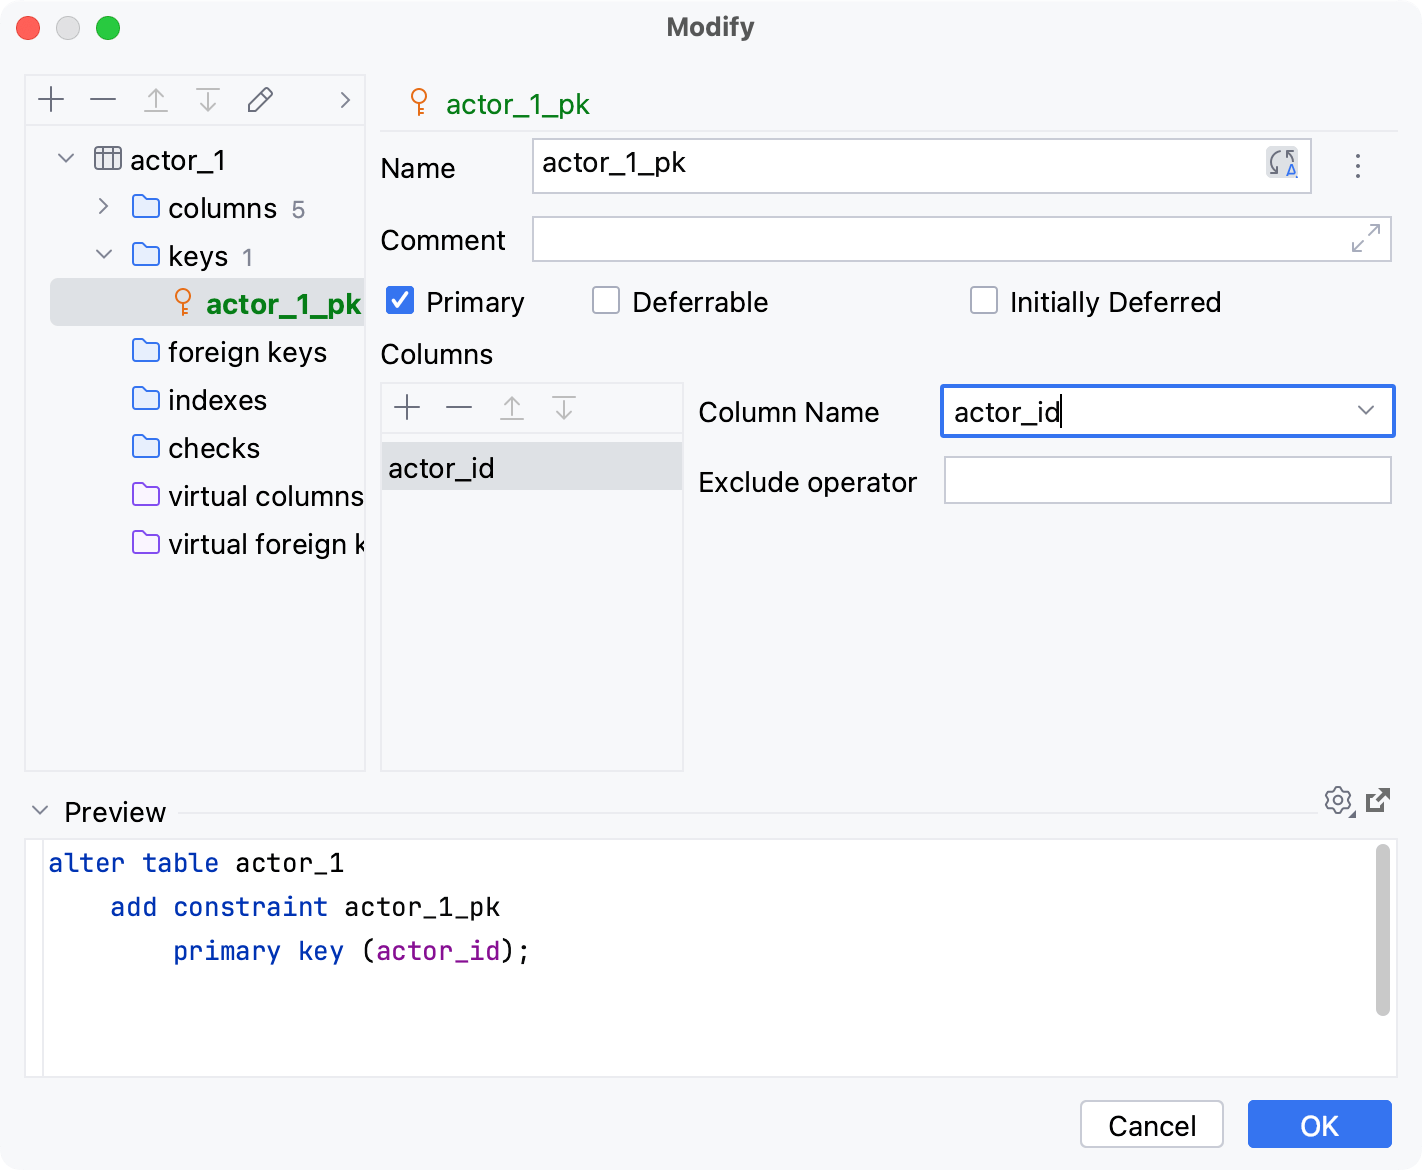Enable the Deferrable option
The width and height of the screenshot is (1422, 1170).
pos(606,300)
